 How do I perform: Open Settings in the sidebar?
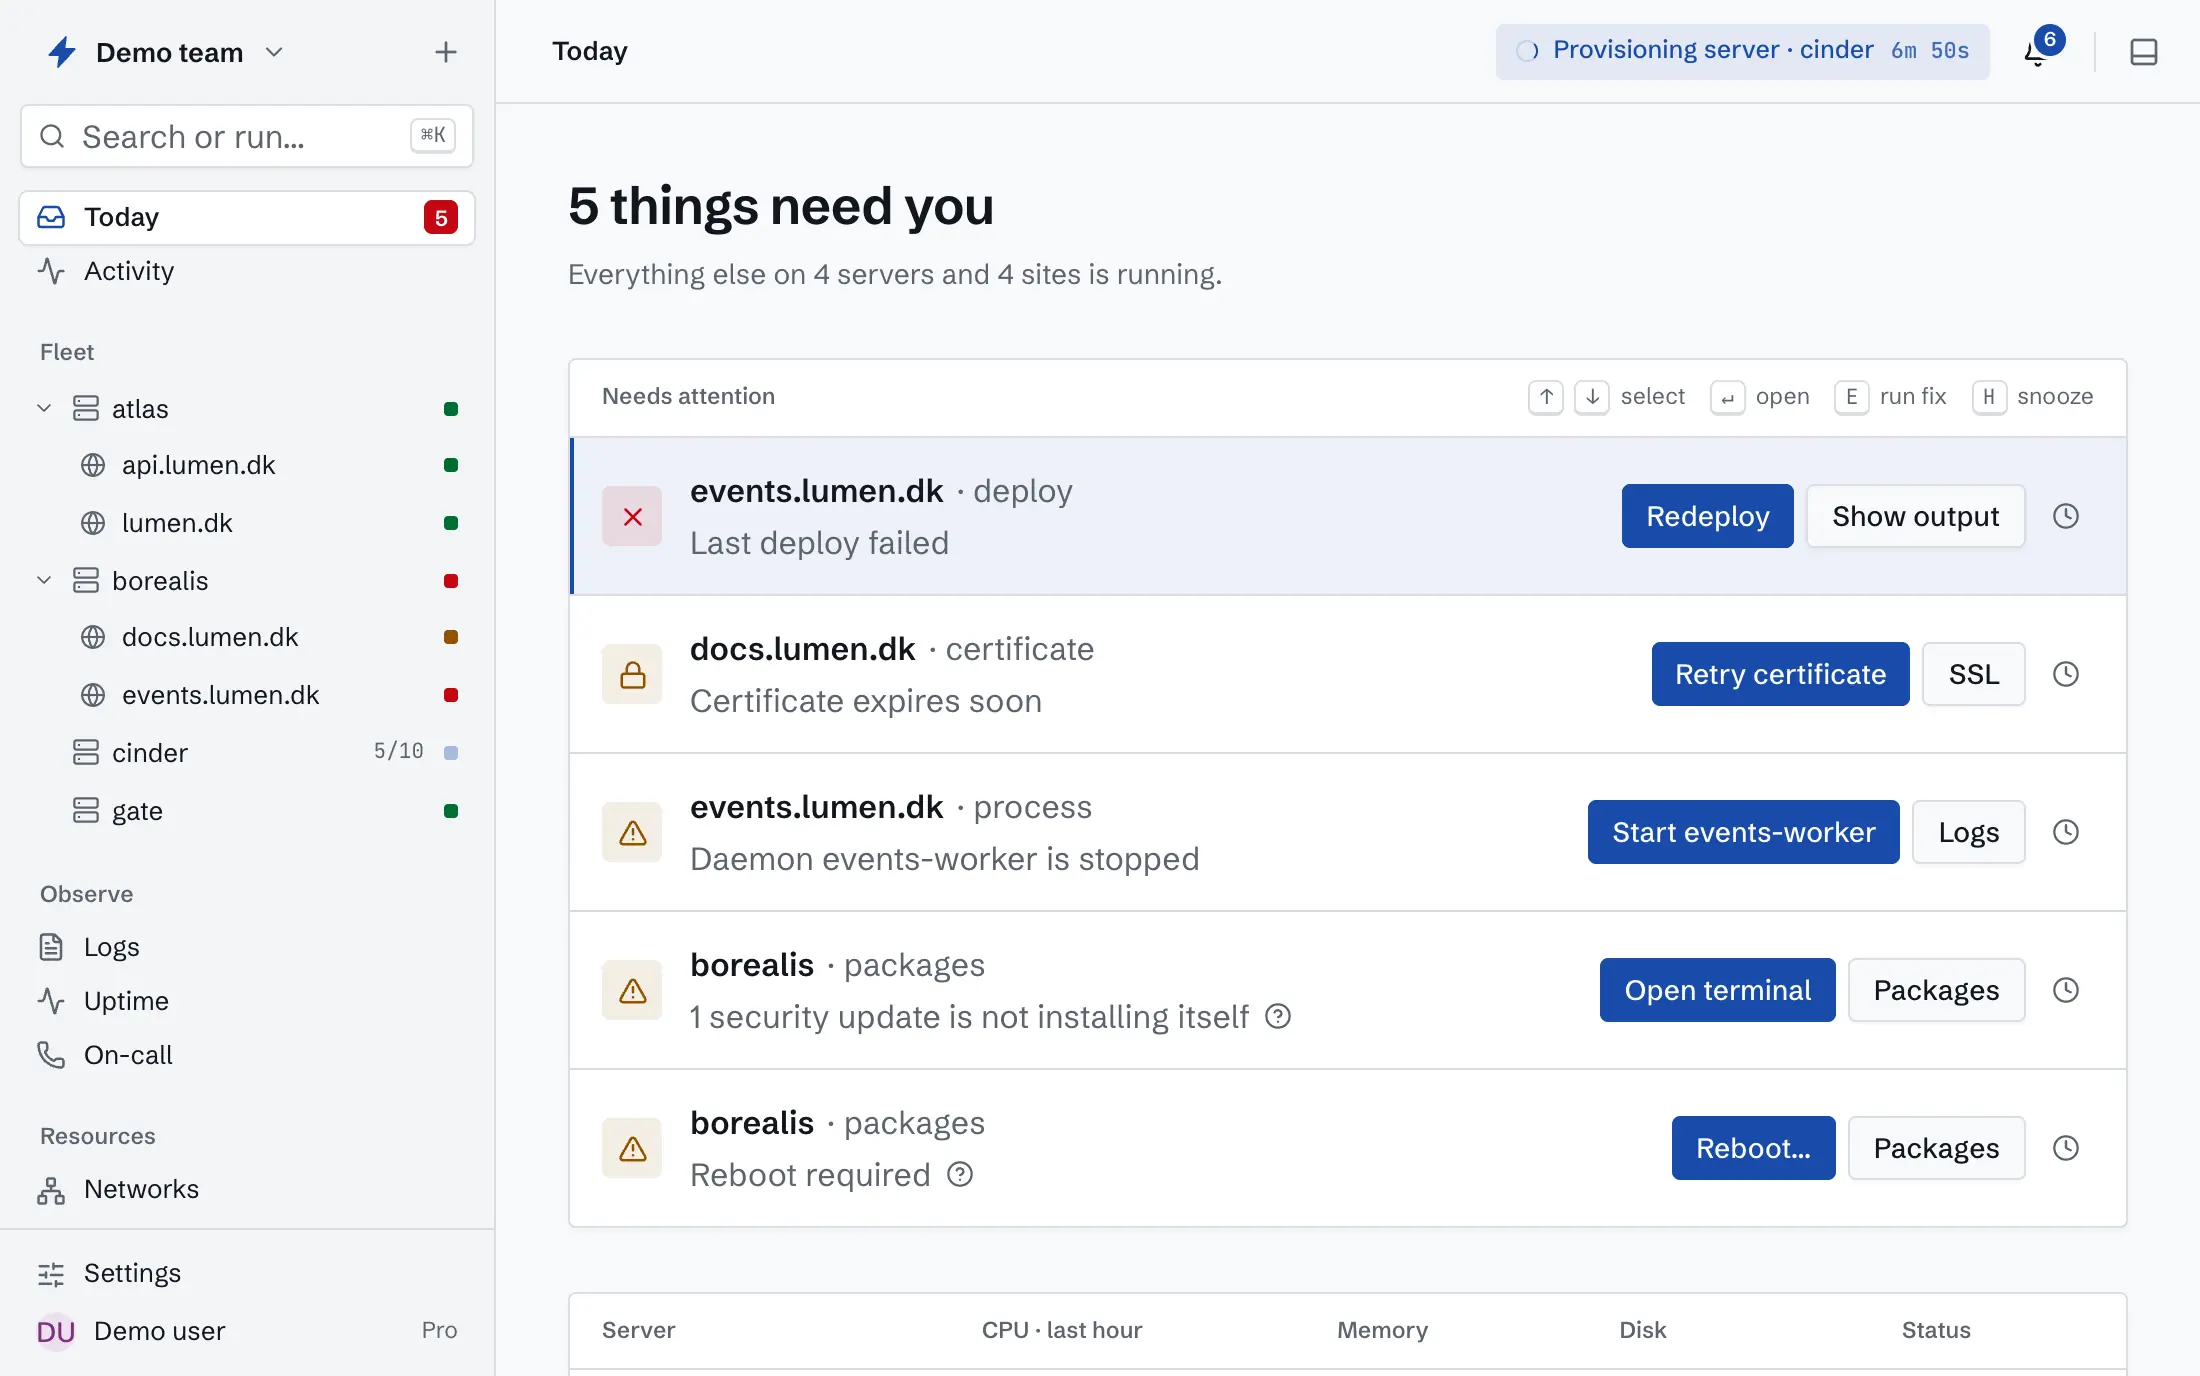[x=247, y=1273]
